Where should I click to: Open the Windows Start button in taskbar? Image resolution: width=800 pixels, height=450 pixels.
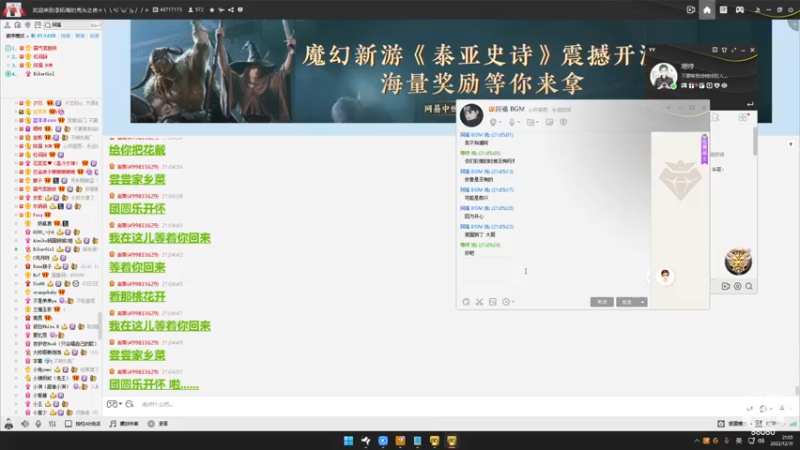point(348,441)
